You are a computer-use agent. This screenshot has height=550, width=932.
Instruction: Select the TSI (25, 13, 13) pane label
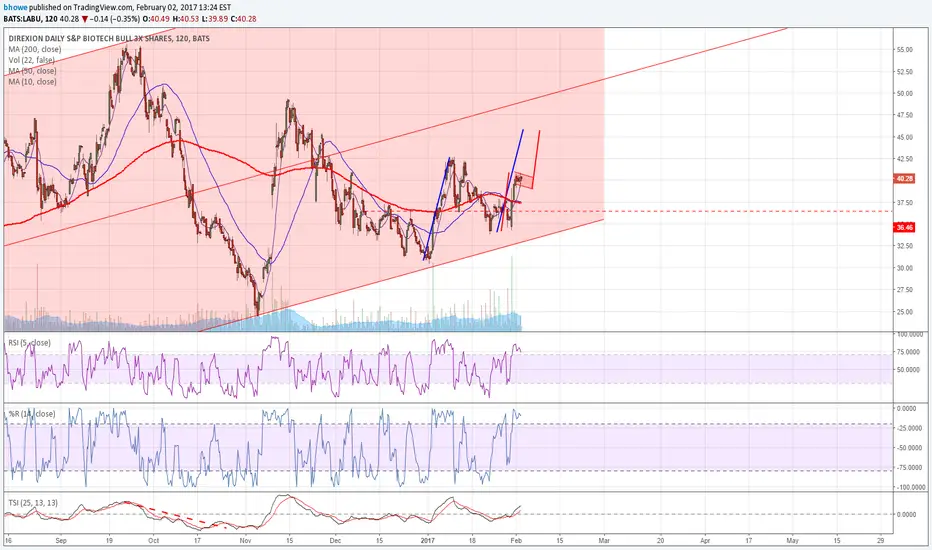(x=33, y=503)
